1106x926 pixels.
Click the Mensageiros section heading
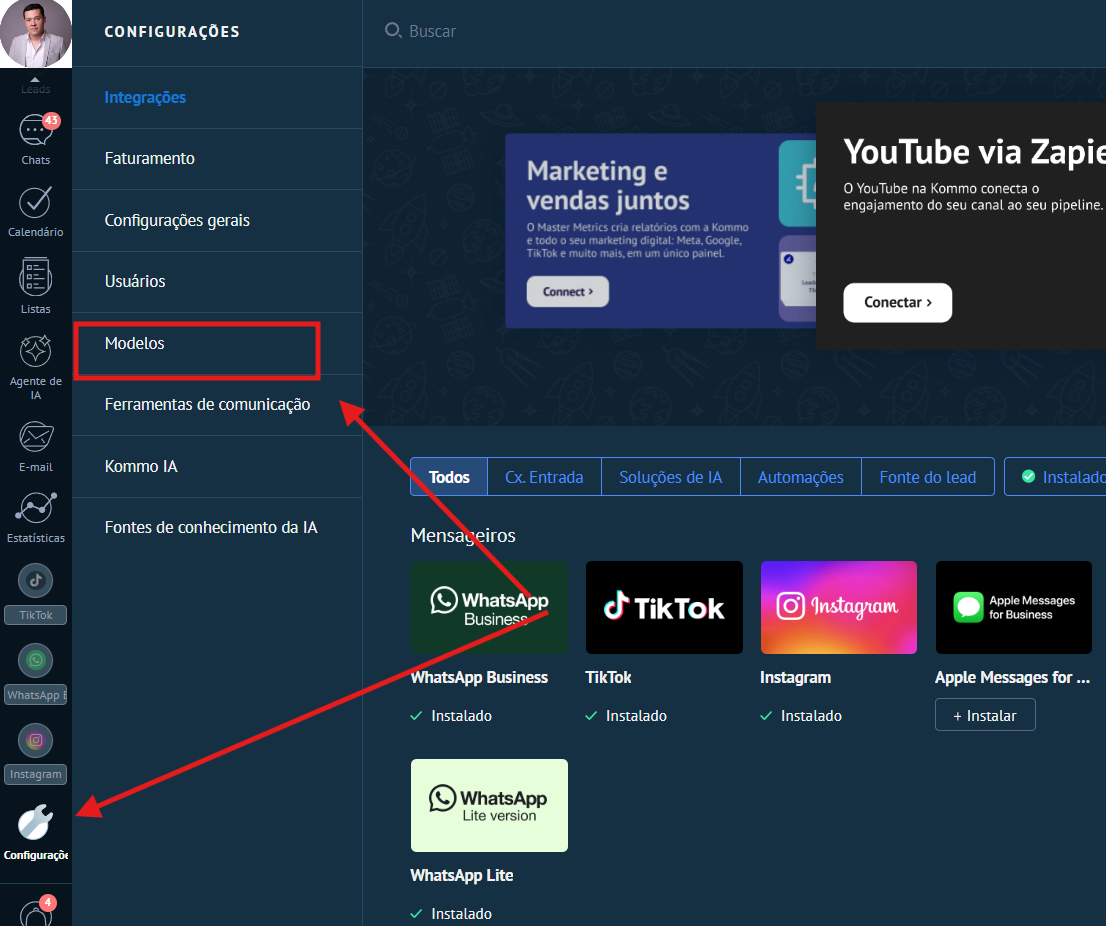click(463, 535)
